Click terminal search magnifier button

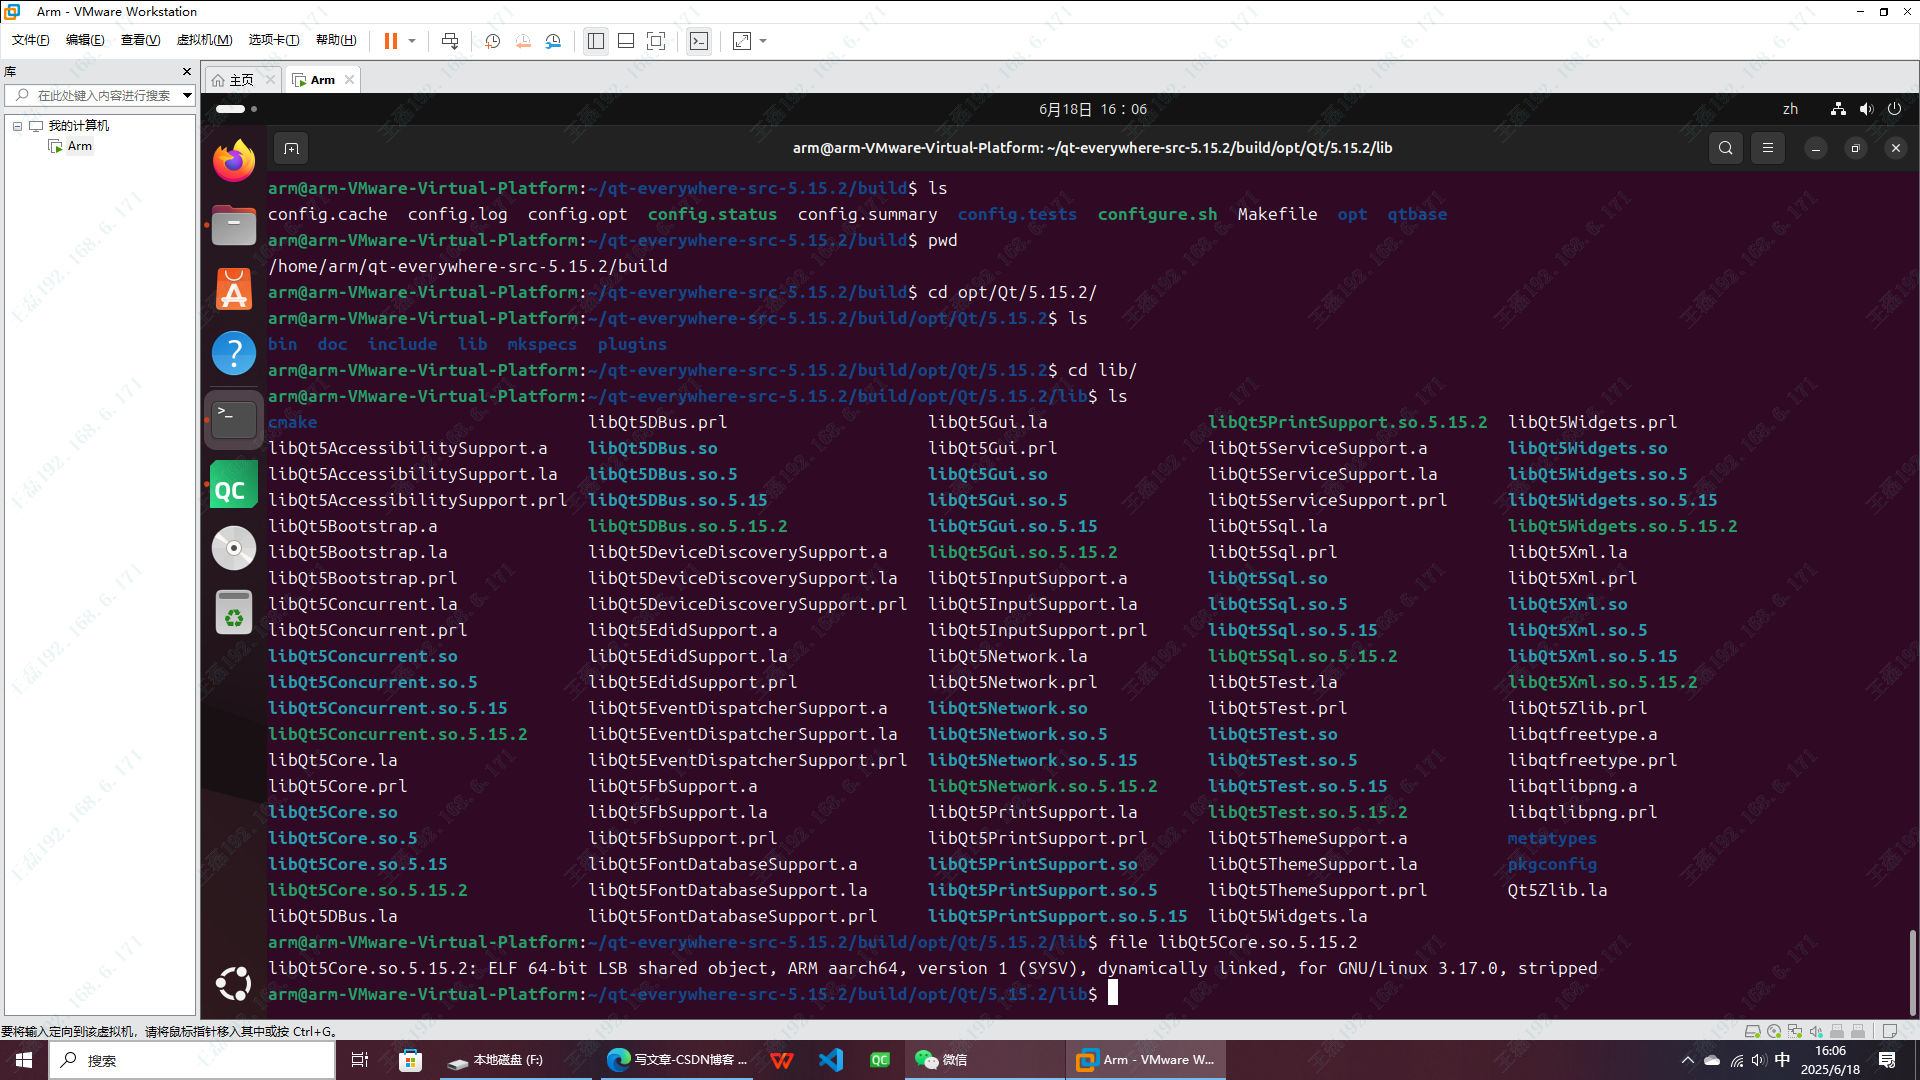coord(1725,148)
